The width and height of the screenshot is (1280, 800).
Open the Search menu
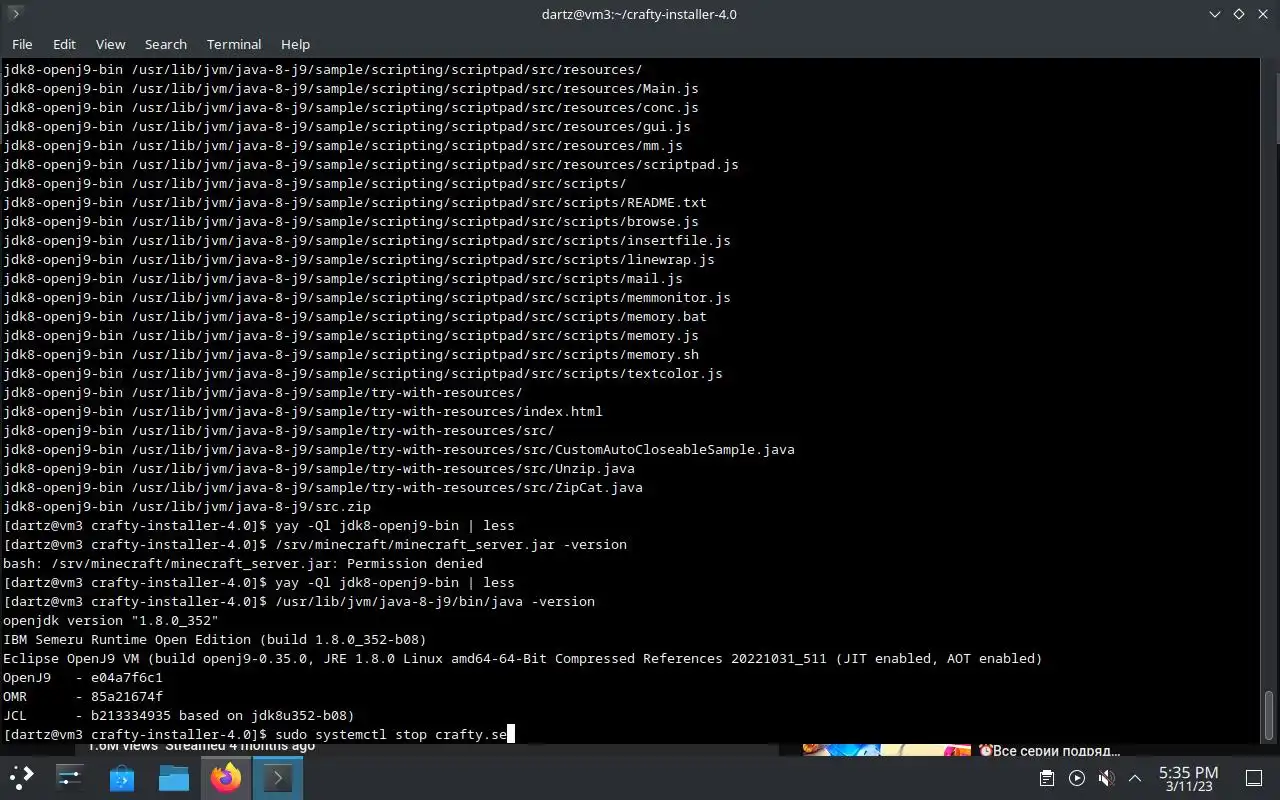point(166,44)
